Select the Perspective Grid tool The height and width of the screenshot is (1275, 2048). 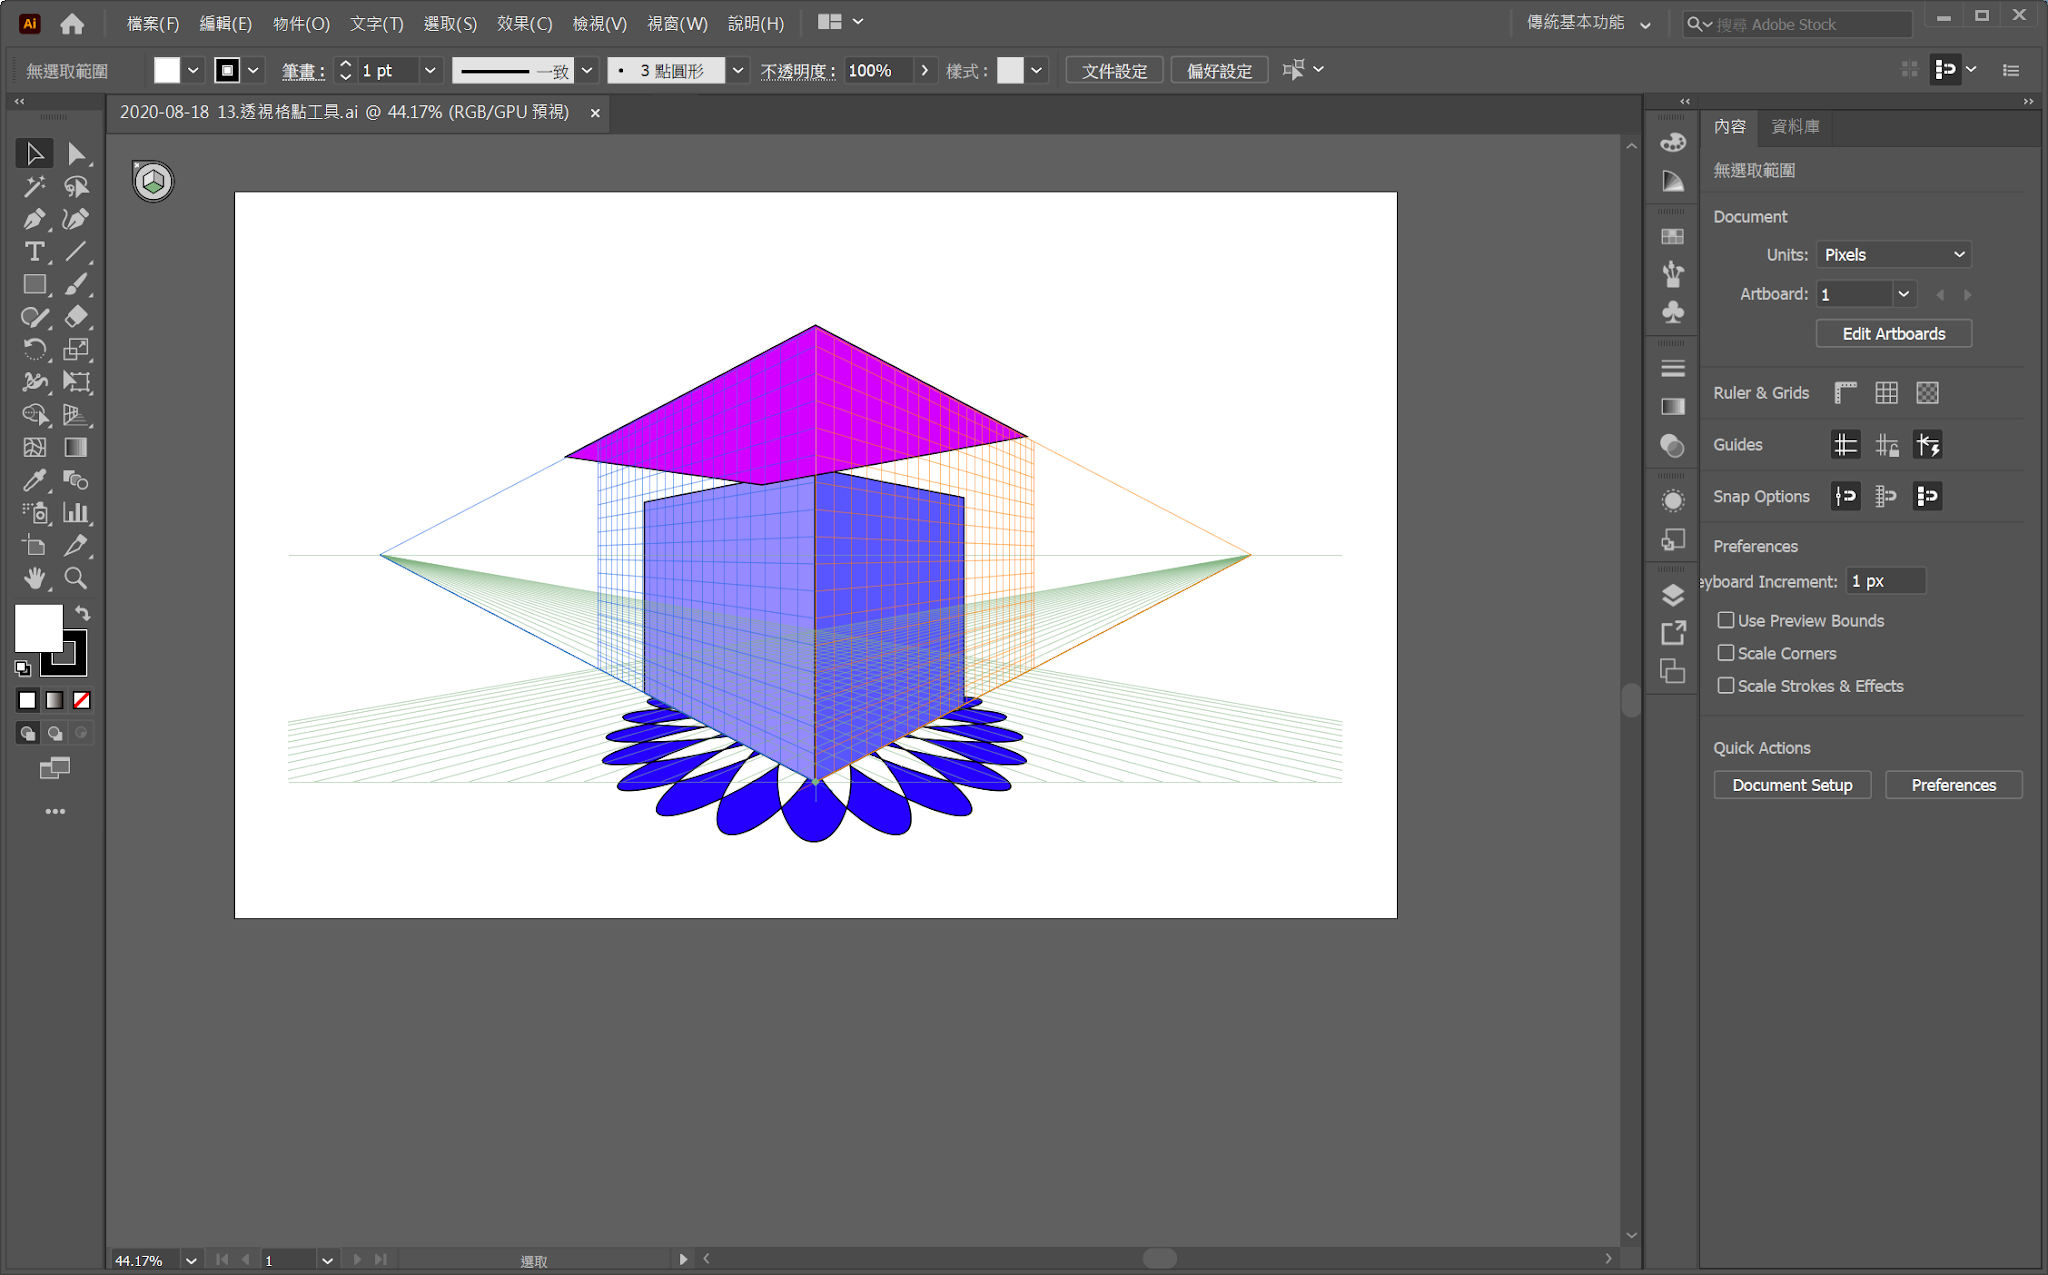point(76,415)
